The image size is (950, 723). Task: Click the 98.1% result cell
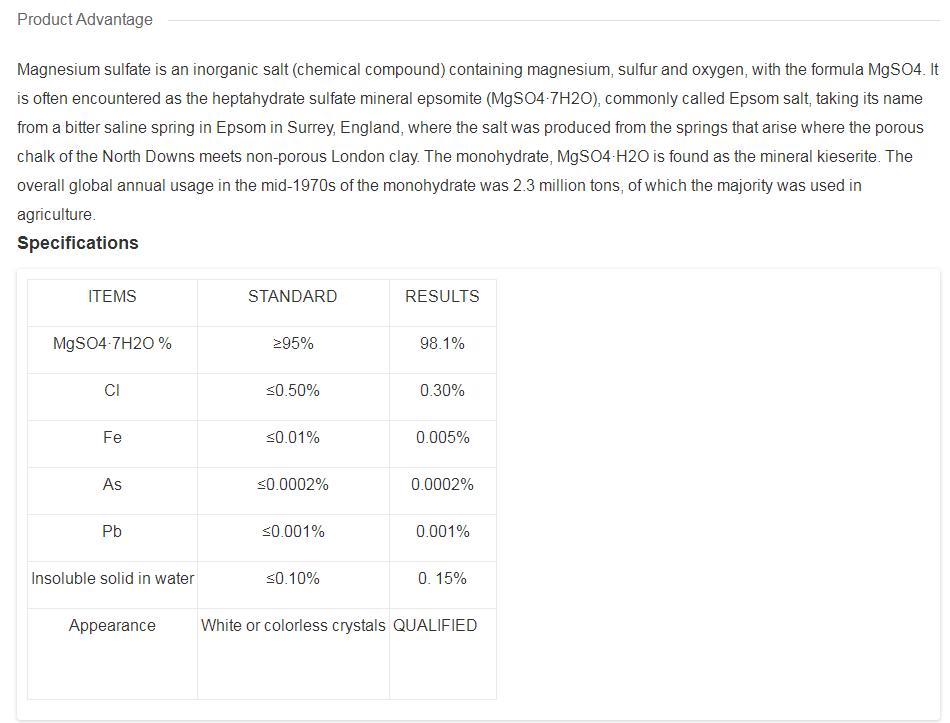click(x=442, y=343)
